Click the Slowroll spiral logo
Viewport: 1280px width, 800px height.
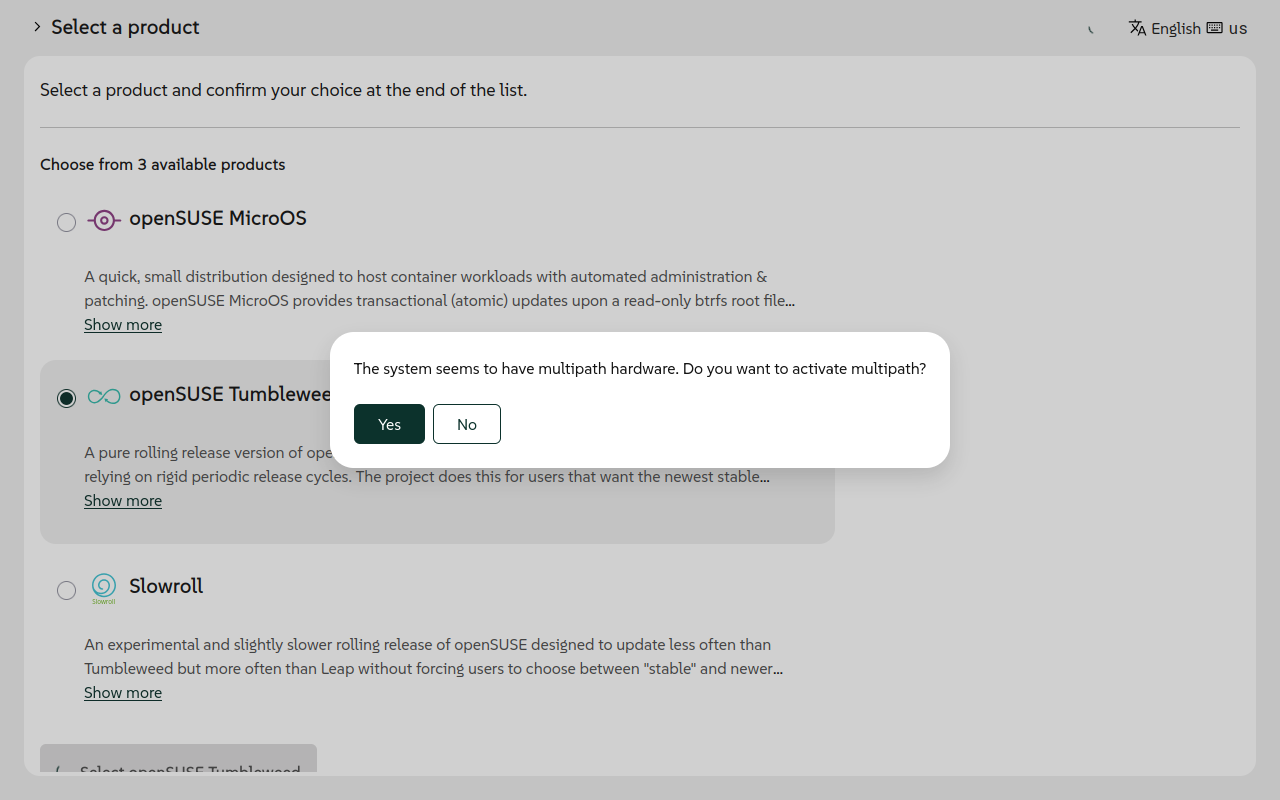103,588
